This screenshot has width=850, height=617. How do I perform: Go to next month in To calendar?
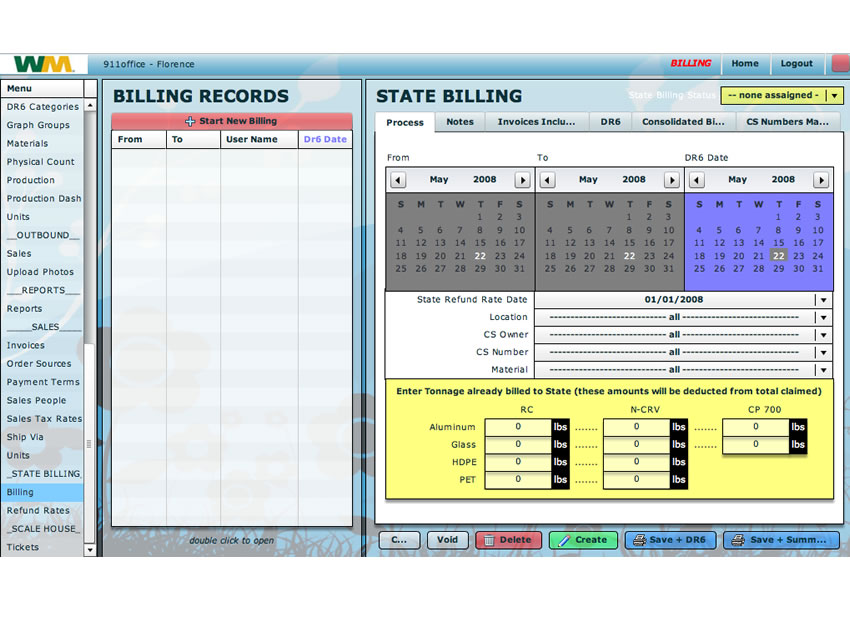click(x=672, y=180)
